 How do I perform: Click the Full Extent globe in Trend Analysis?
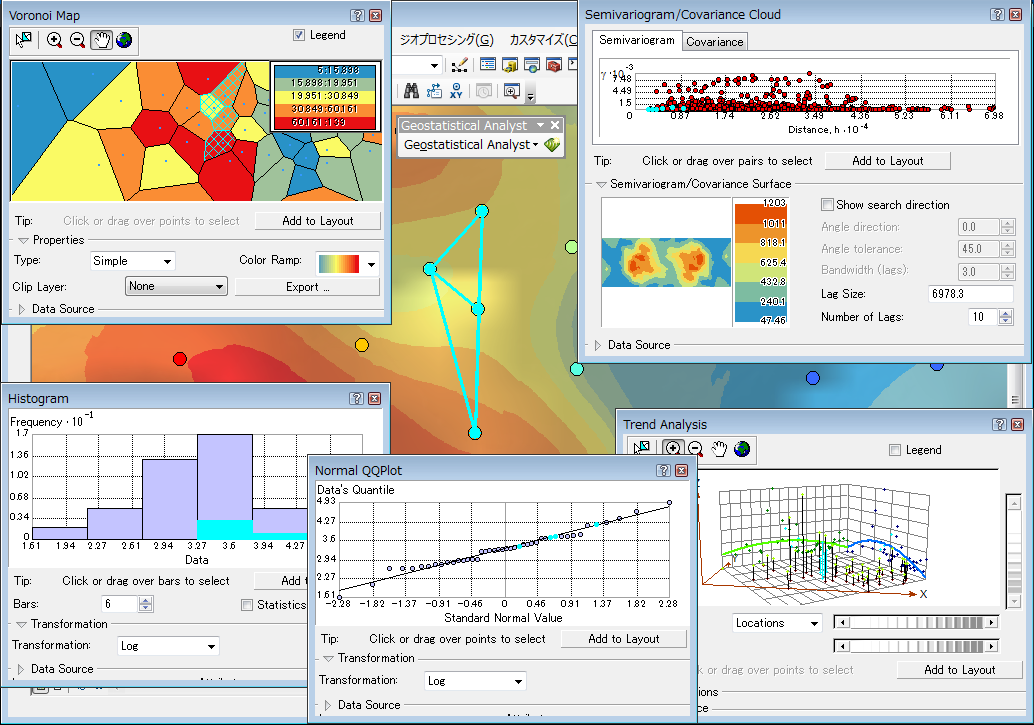click(x=741, y=449)
